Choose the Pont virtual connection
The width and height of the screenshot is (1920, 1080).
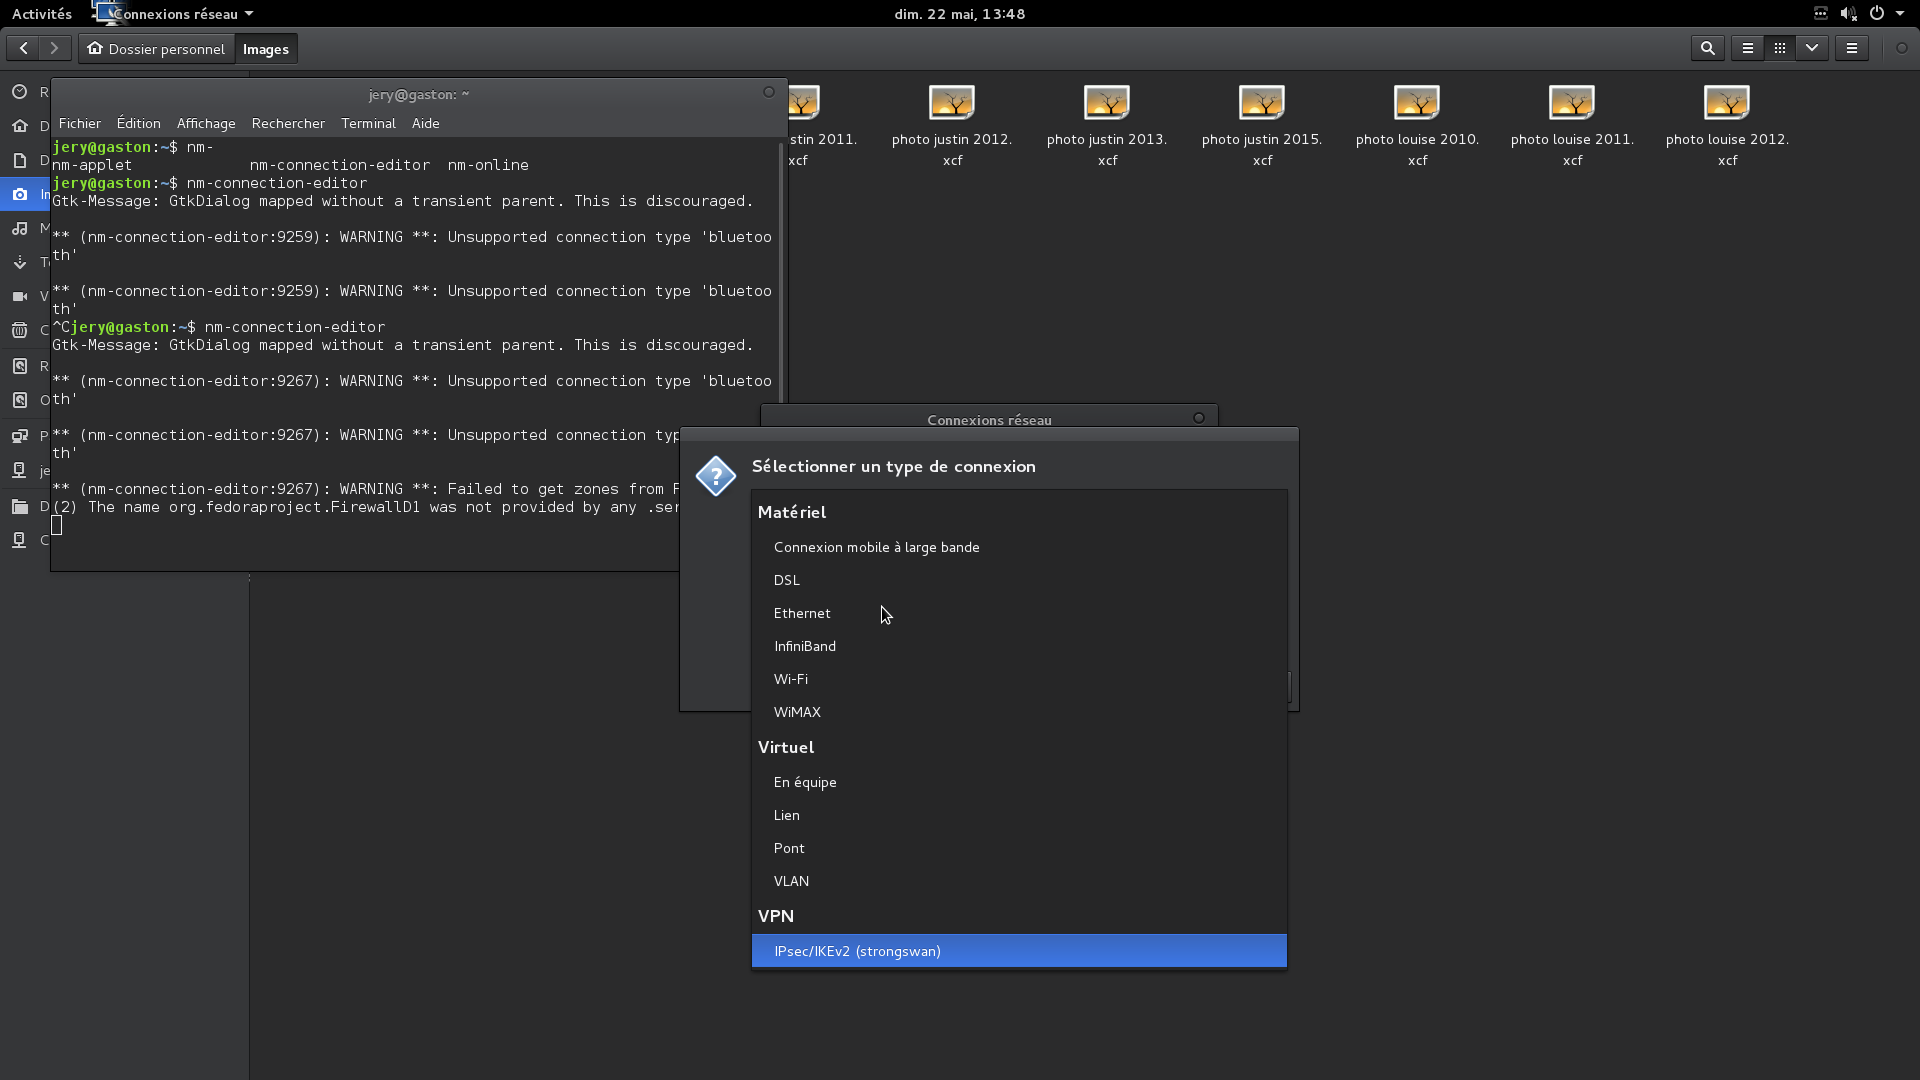point(1019,848)
